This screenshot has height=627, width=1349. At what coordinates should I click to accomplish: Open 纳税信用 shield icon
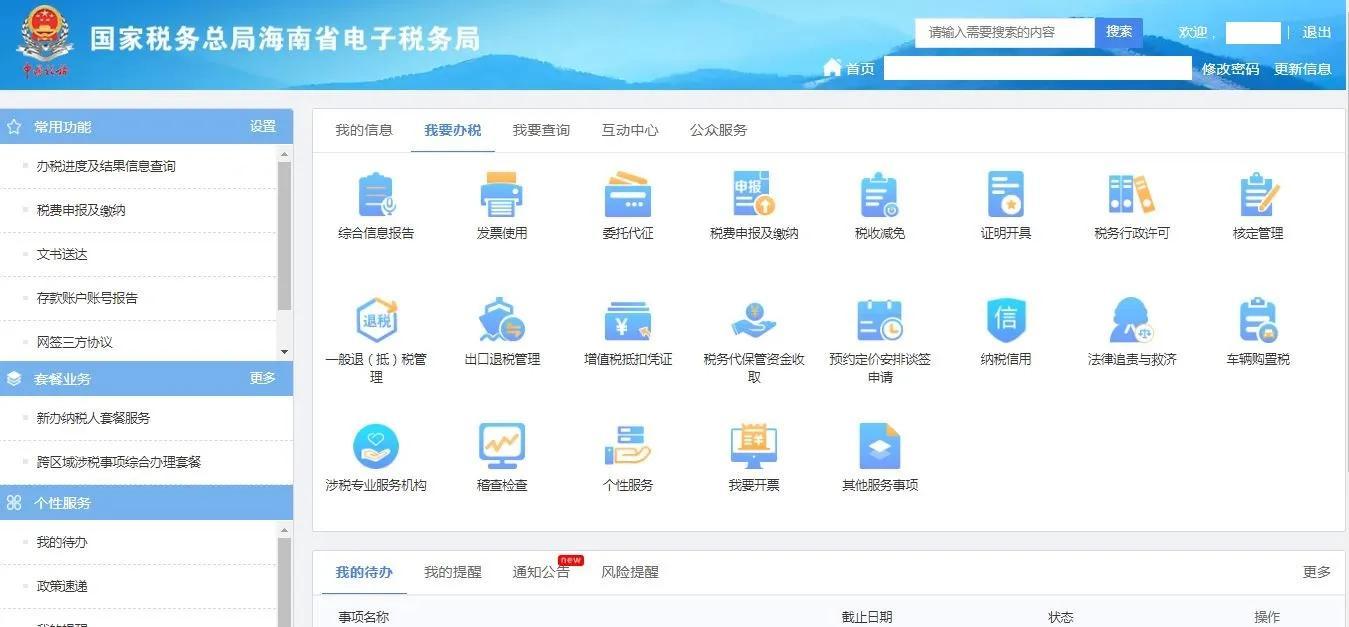point(1006,321)
